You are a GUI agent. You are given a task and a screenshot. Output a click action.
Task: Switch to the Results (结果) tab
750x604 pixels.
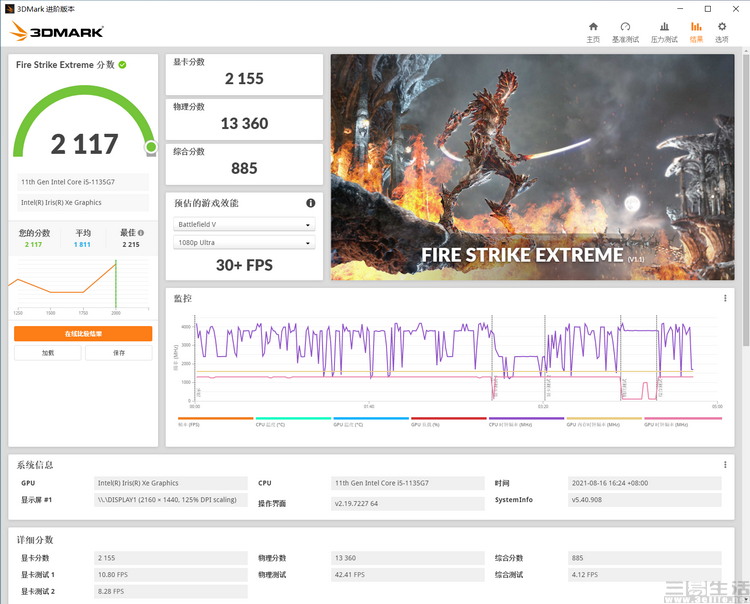click(x=696, y=32)
